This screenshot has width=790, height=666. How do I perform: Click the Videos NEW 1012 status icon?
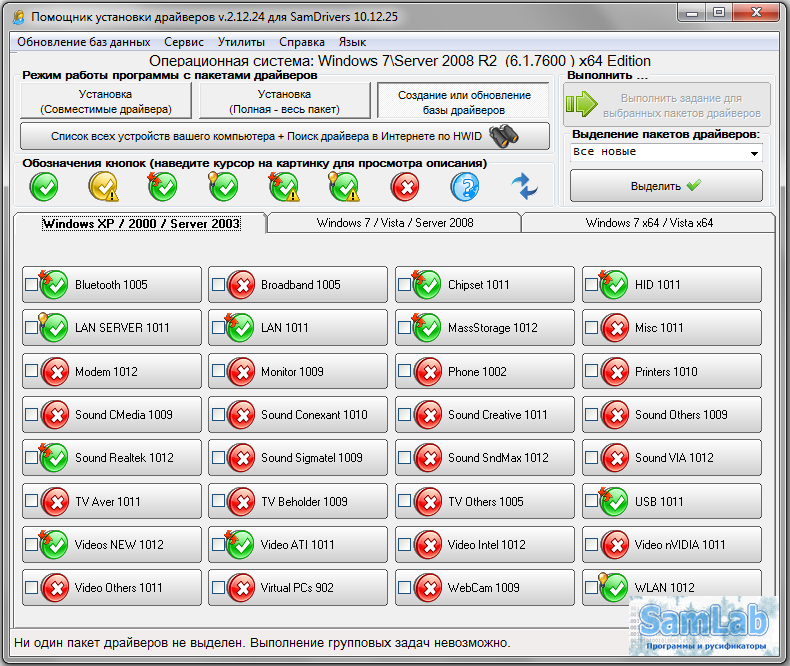click(53, 544)
